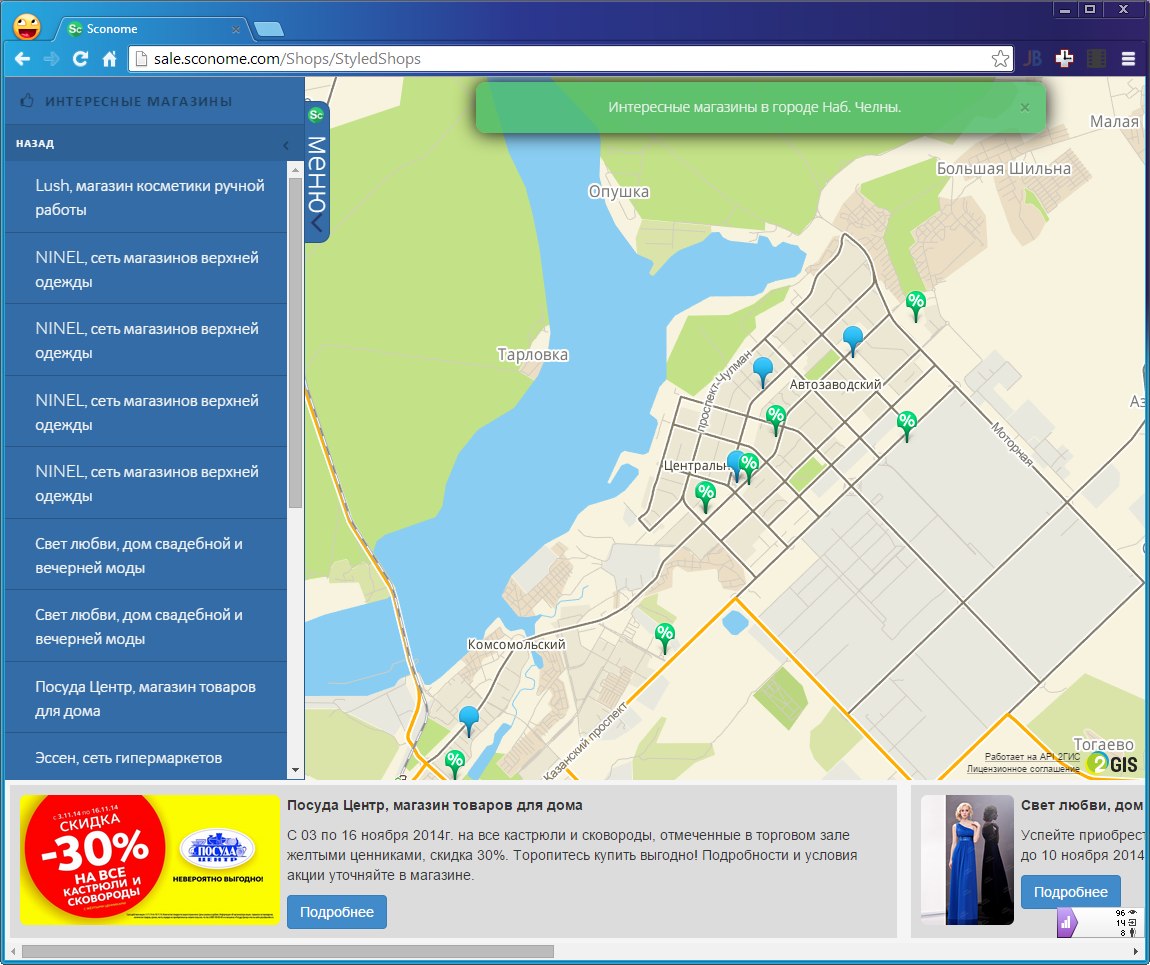
Task: Select the blue map pin above Автозаводский
Action: click(852, 340)
